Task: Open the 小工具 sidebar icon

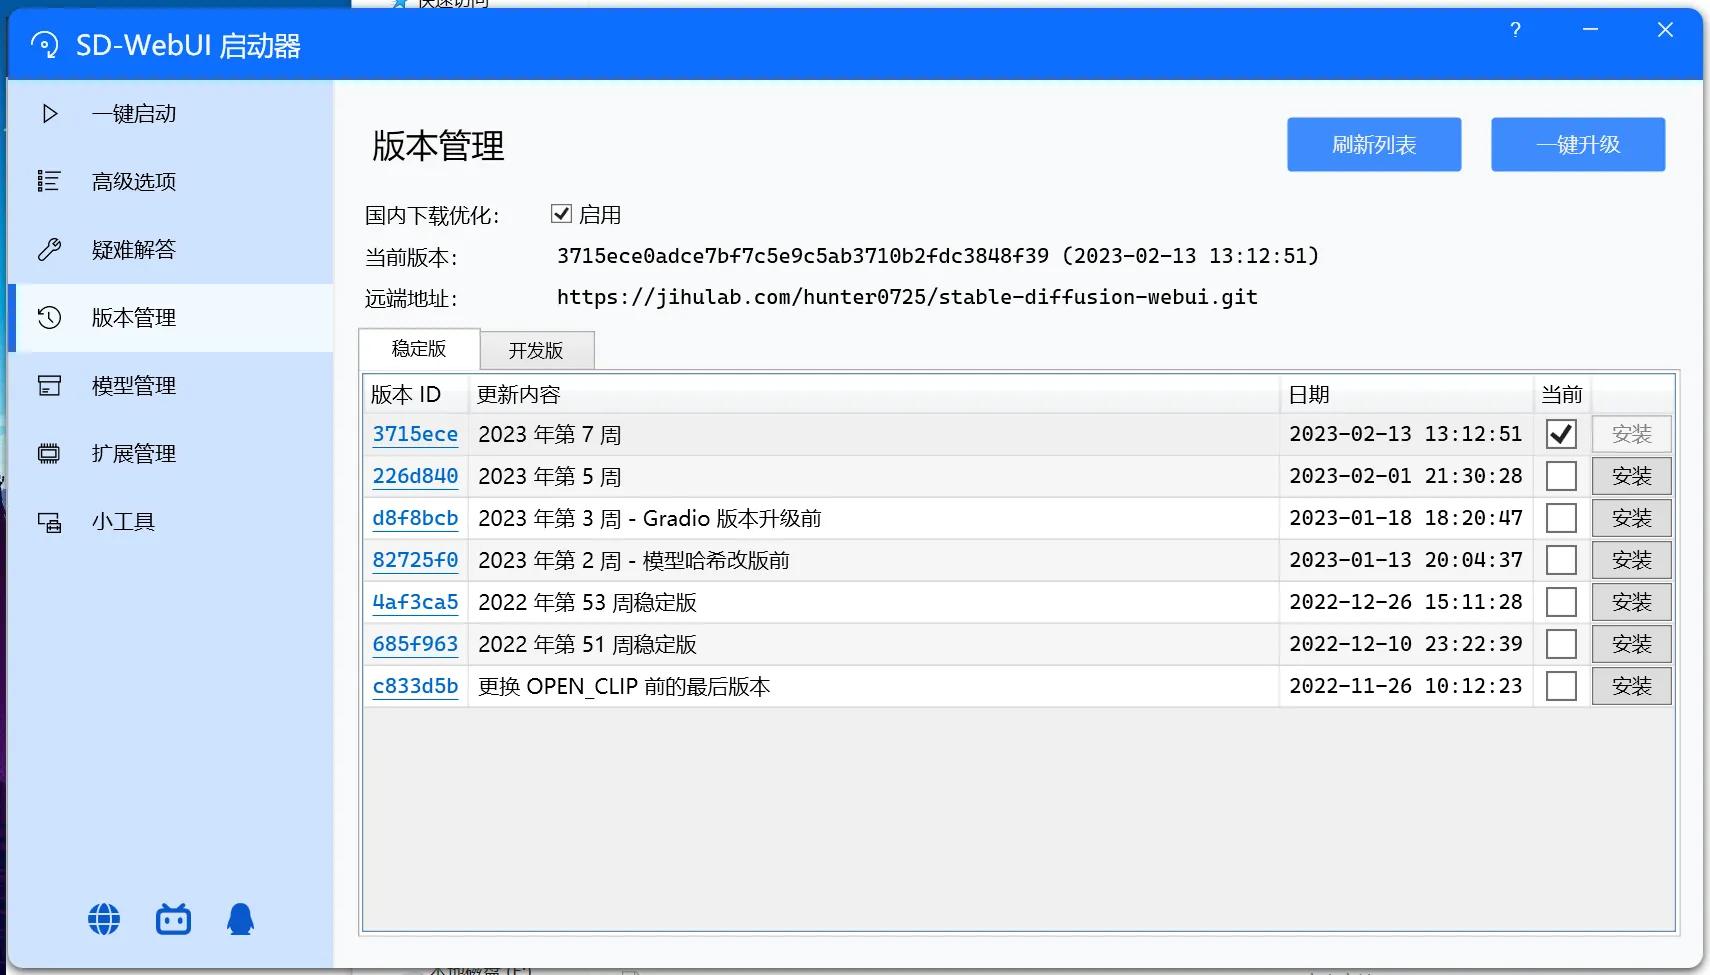Action: [49, 521]
